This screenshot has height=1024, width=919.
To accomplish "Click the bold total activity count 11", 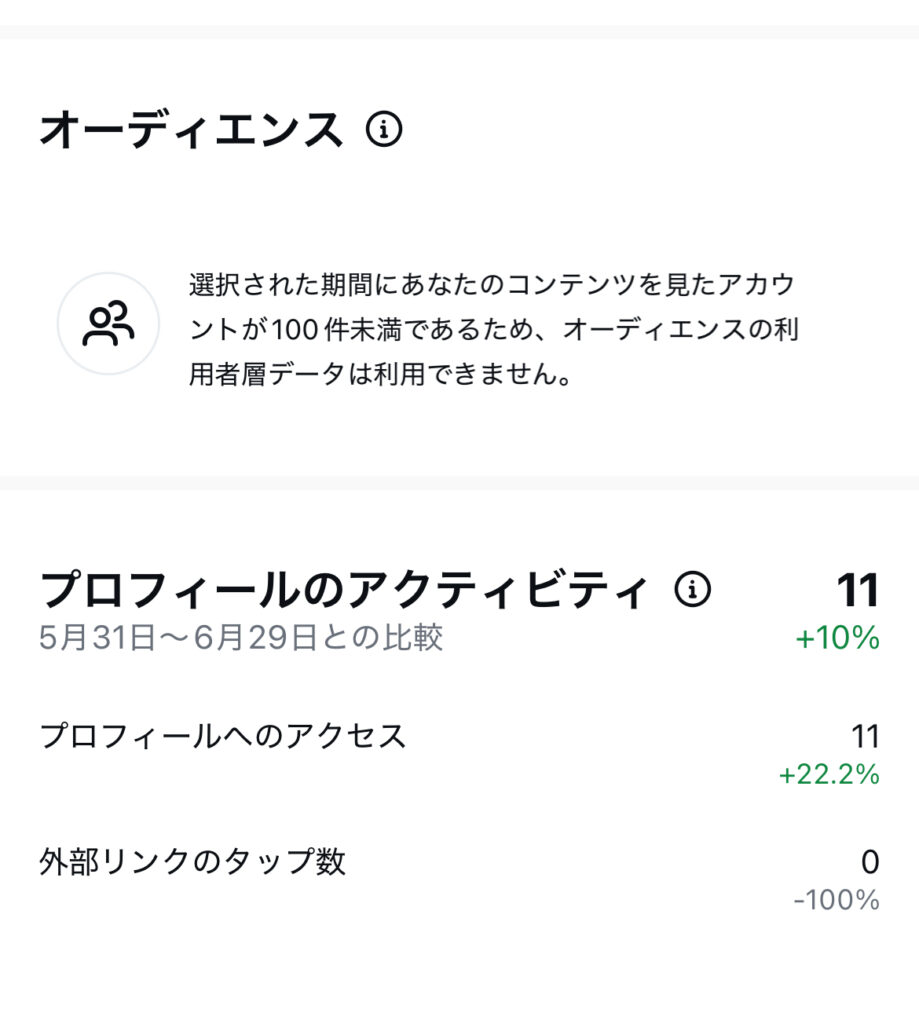I will coord(857,590).
